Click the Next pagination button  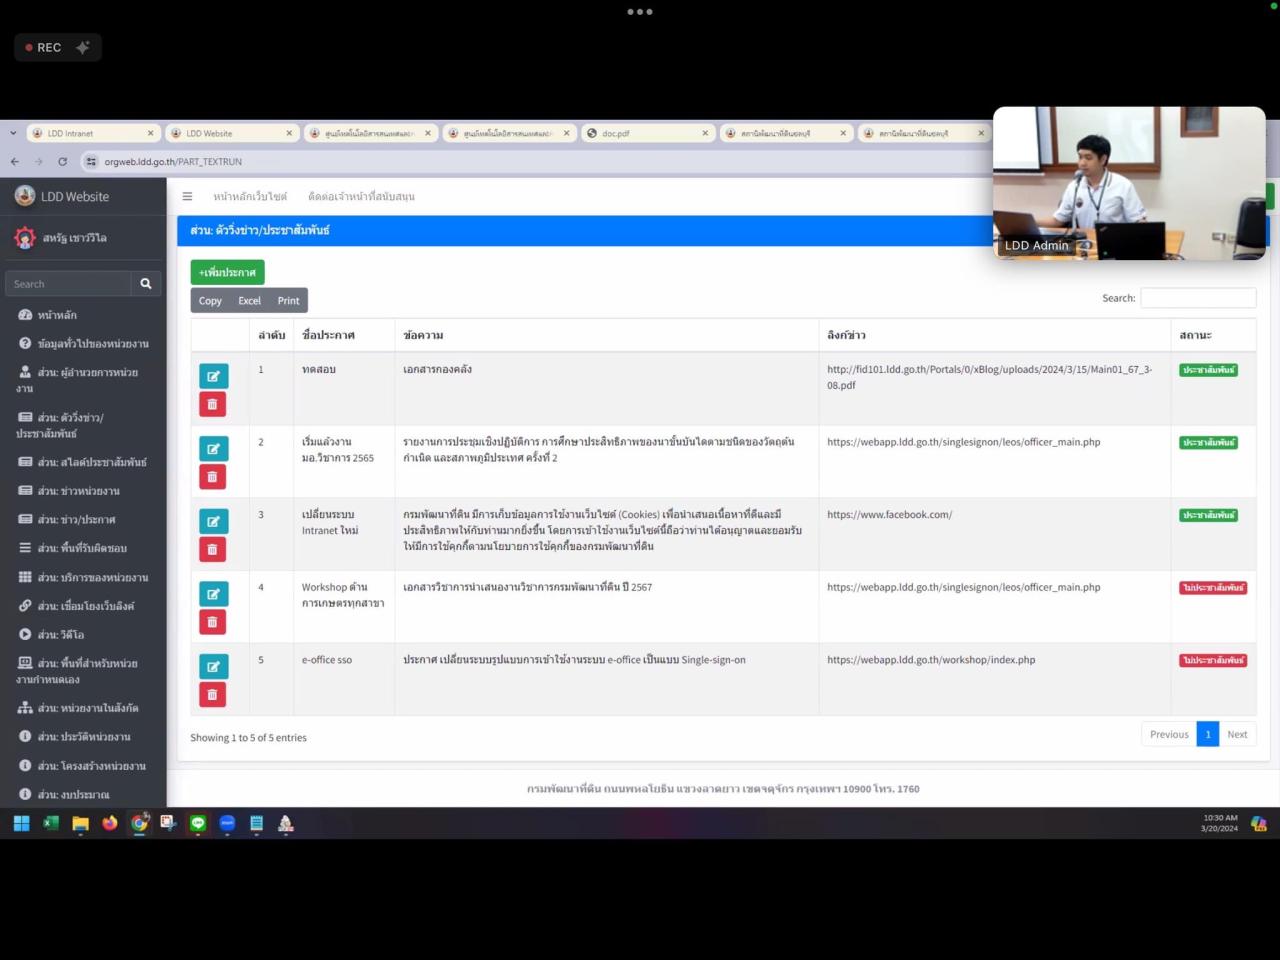tap(1237, 734)
